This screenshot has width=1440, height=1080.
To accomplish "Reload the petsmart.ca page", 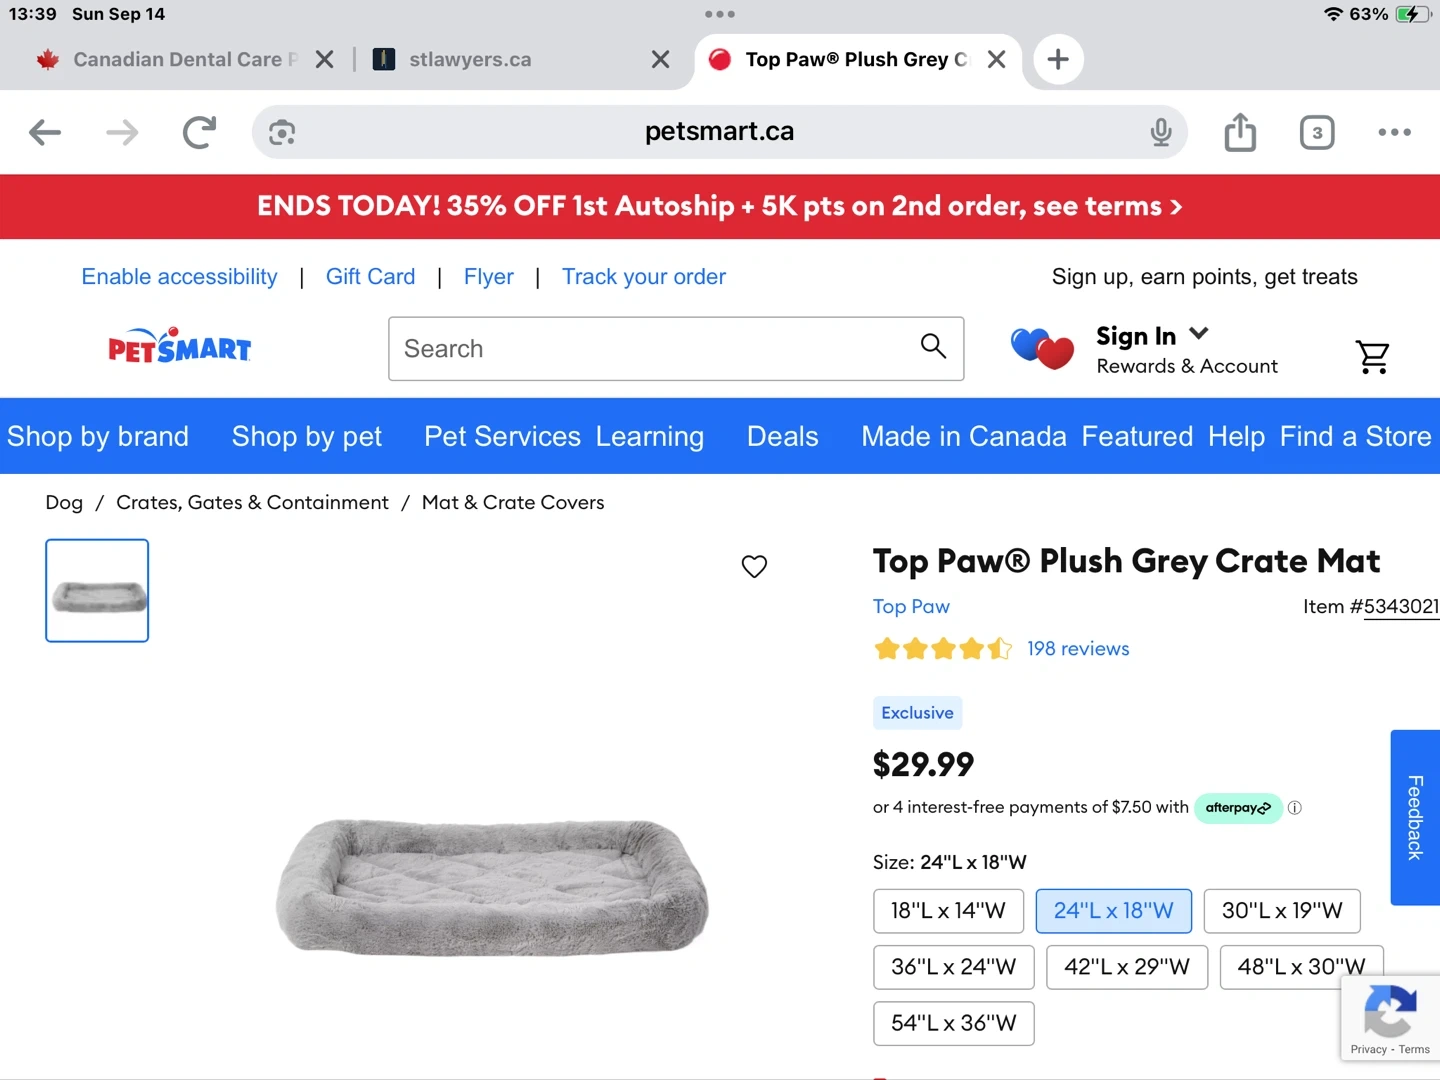I will (x=199, y=132).
